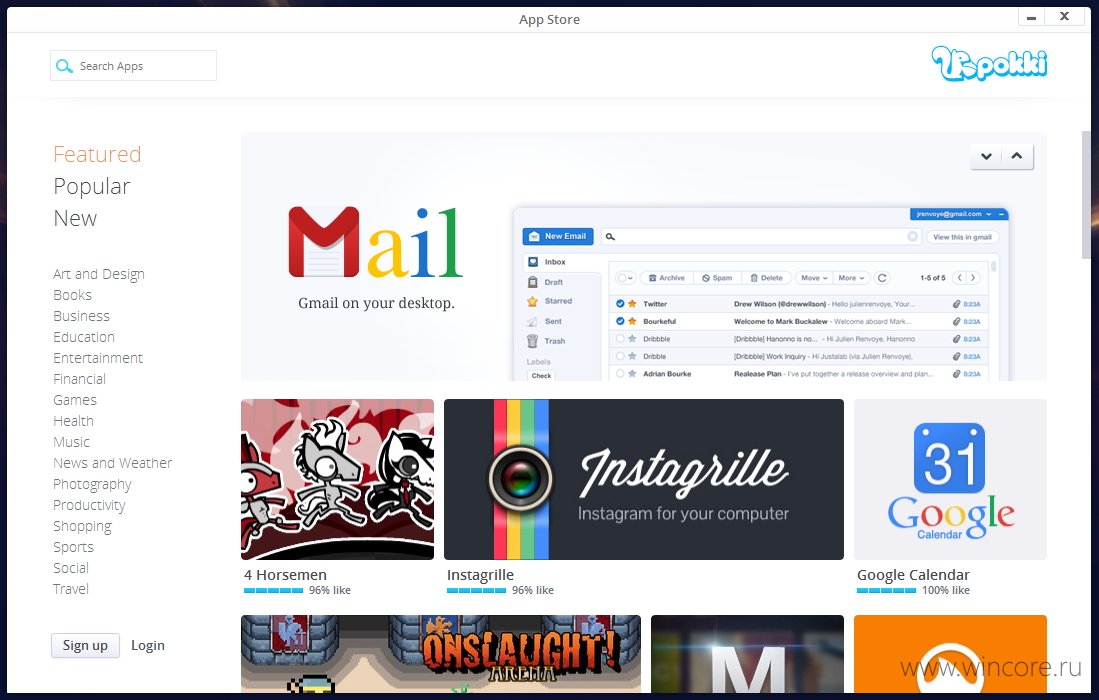Click New Email in Gmail preview

tap(558, 236)
